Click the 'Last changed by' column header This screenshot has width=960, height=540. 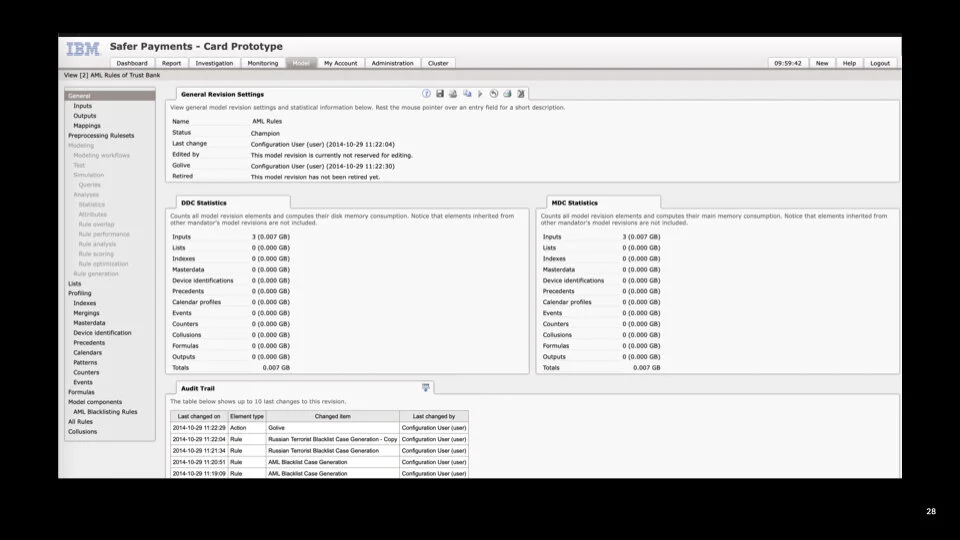point(433,416)
